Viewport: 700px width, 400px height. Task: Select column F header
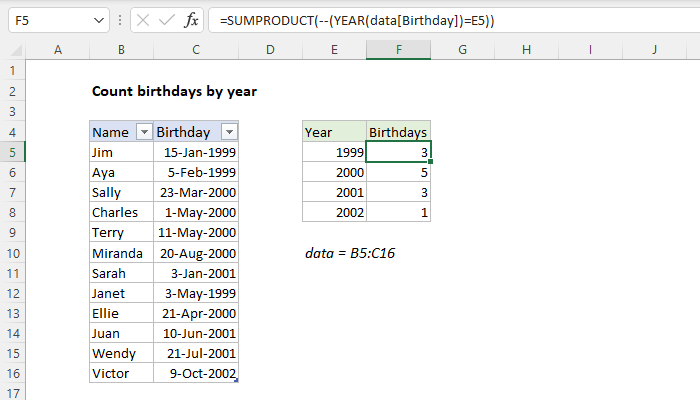coord(398,49)
